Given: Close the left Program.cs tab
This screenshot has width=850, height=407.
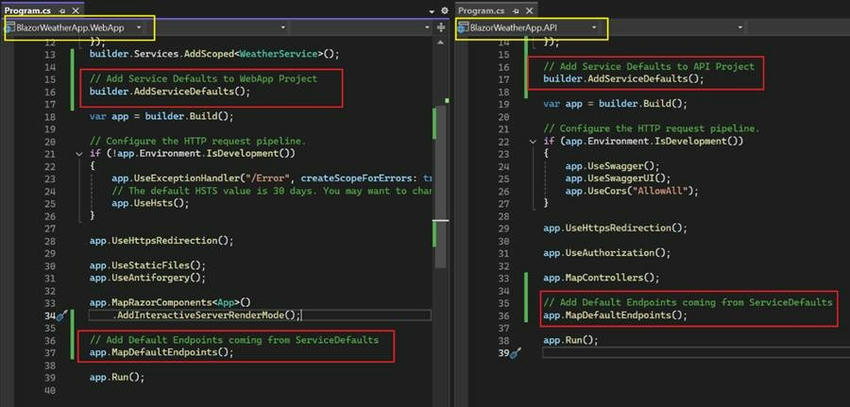Looking at the screenshot, I should point(75,10).
